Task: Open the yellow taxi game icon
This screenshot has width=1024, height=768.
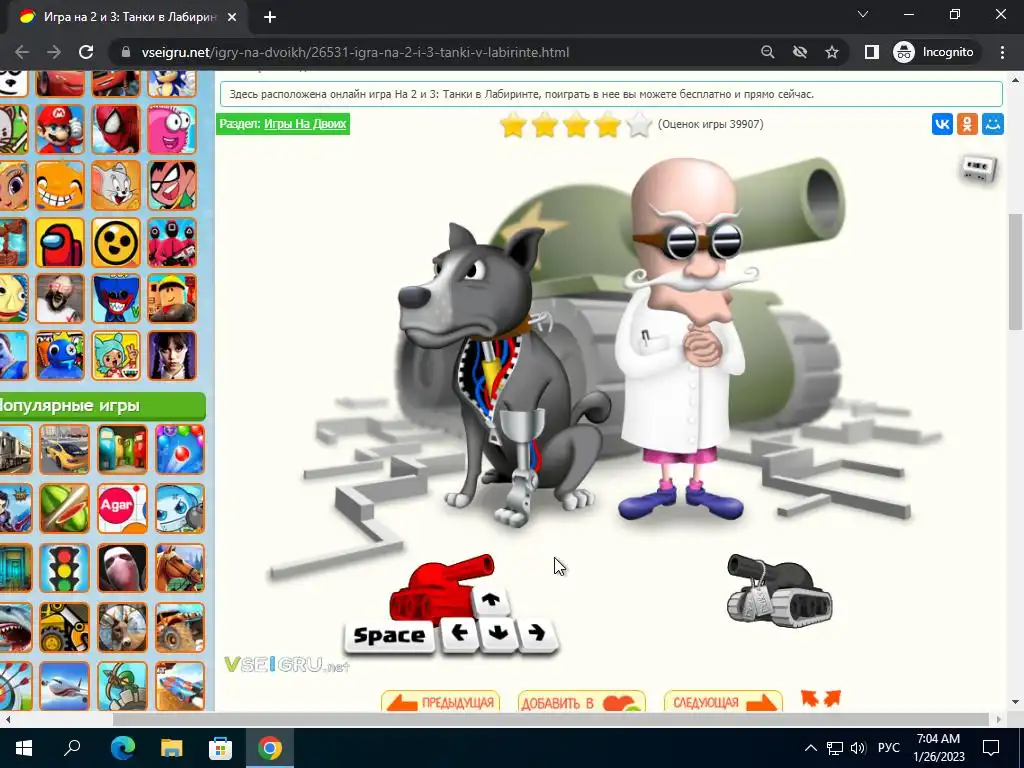Action: coord(64,449)
